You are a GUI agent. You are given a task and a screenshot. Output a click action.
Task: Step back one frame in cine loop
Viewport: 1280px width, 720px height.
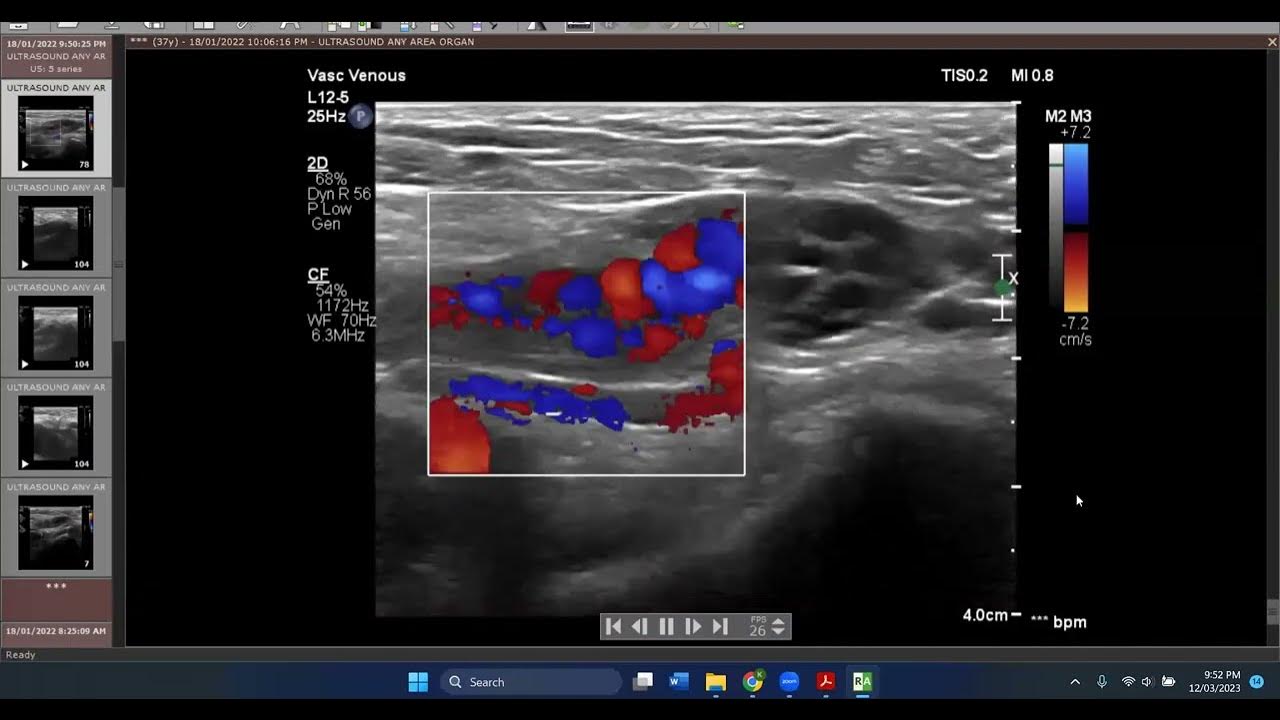point(640,627)
